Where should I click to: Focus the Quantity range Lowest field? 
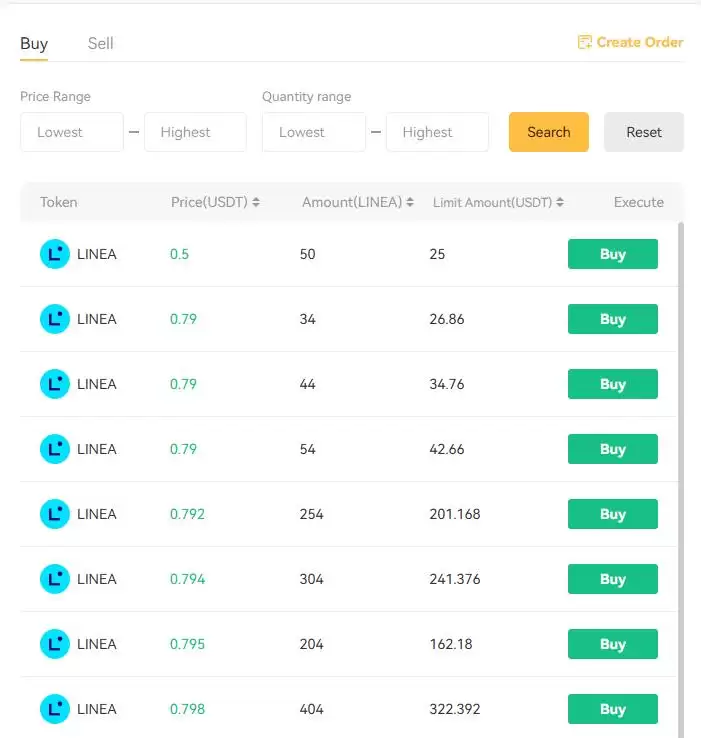click(x=314, y=132)
